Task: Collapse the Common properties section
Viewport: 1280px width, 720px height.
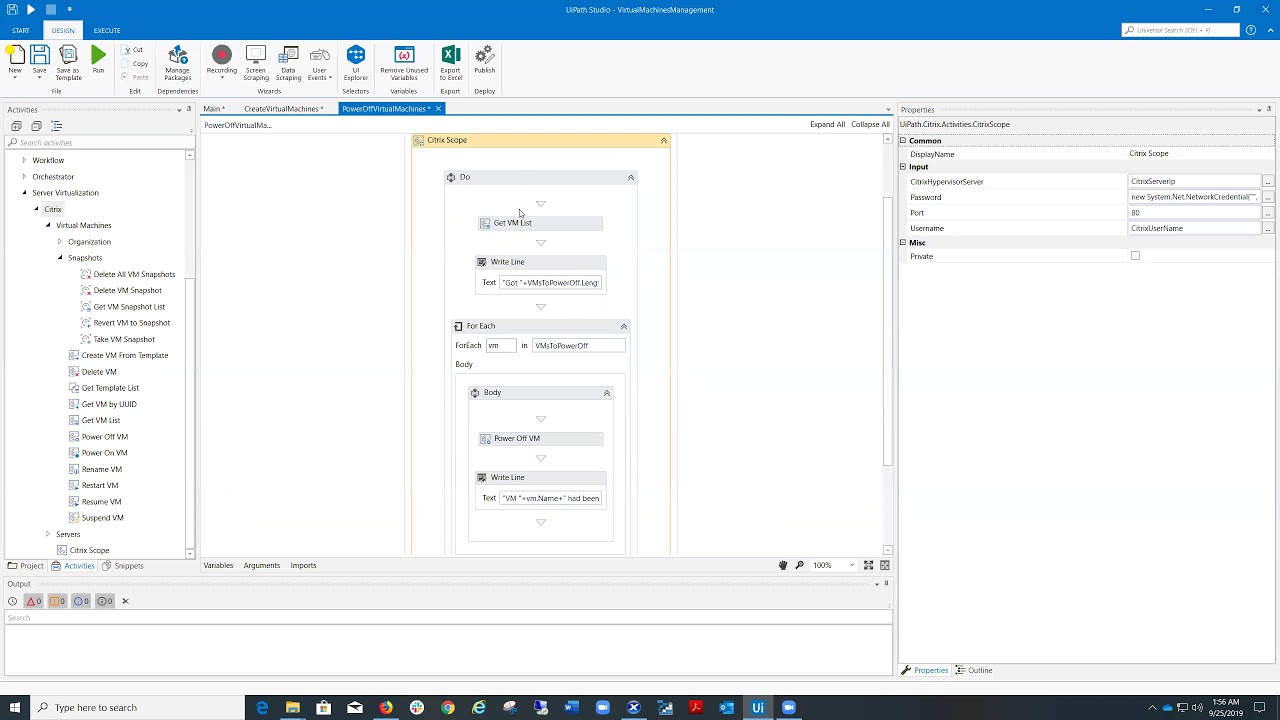Action: pyautogui.click(x=902, y=141)
